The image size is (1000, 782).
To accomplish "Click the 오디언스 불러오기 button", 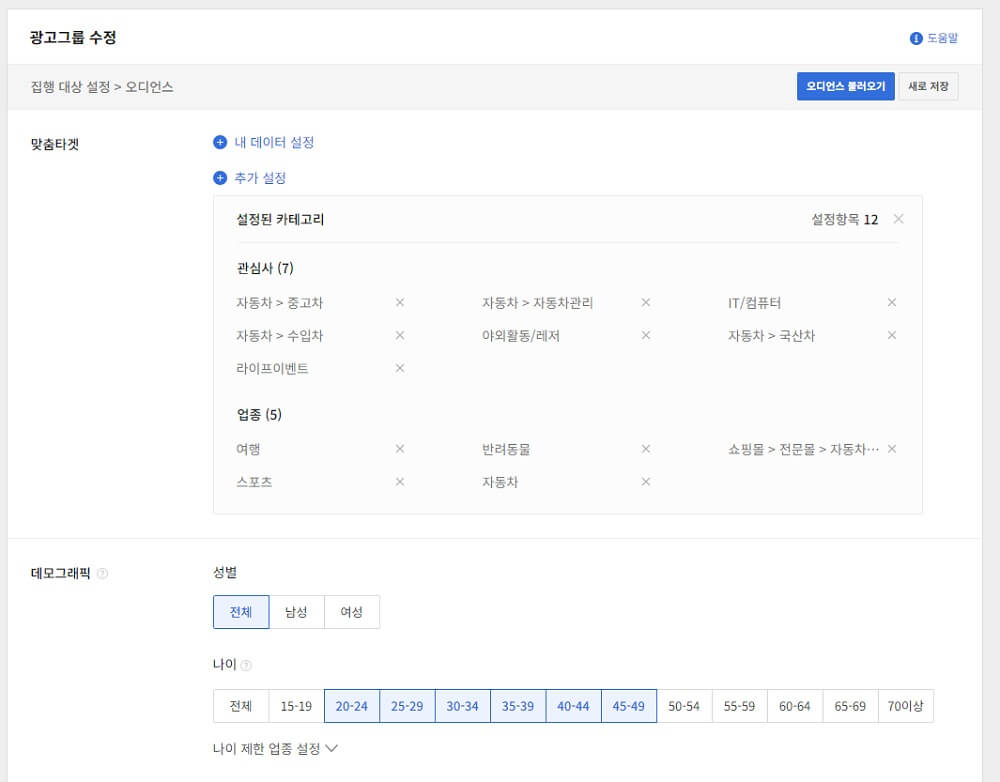I will coord(845,86).
